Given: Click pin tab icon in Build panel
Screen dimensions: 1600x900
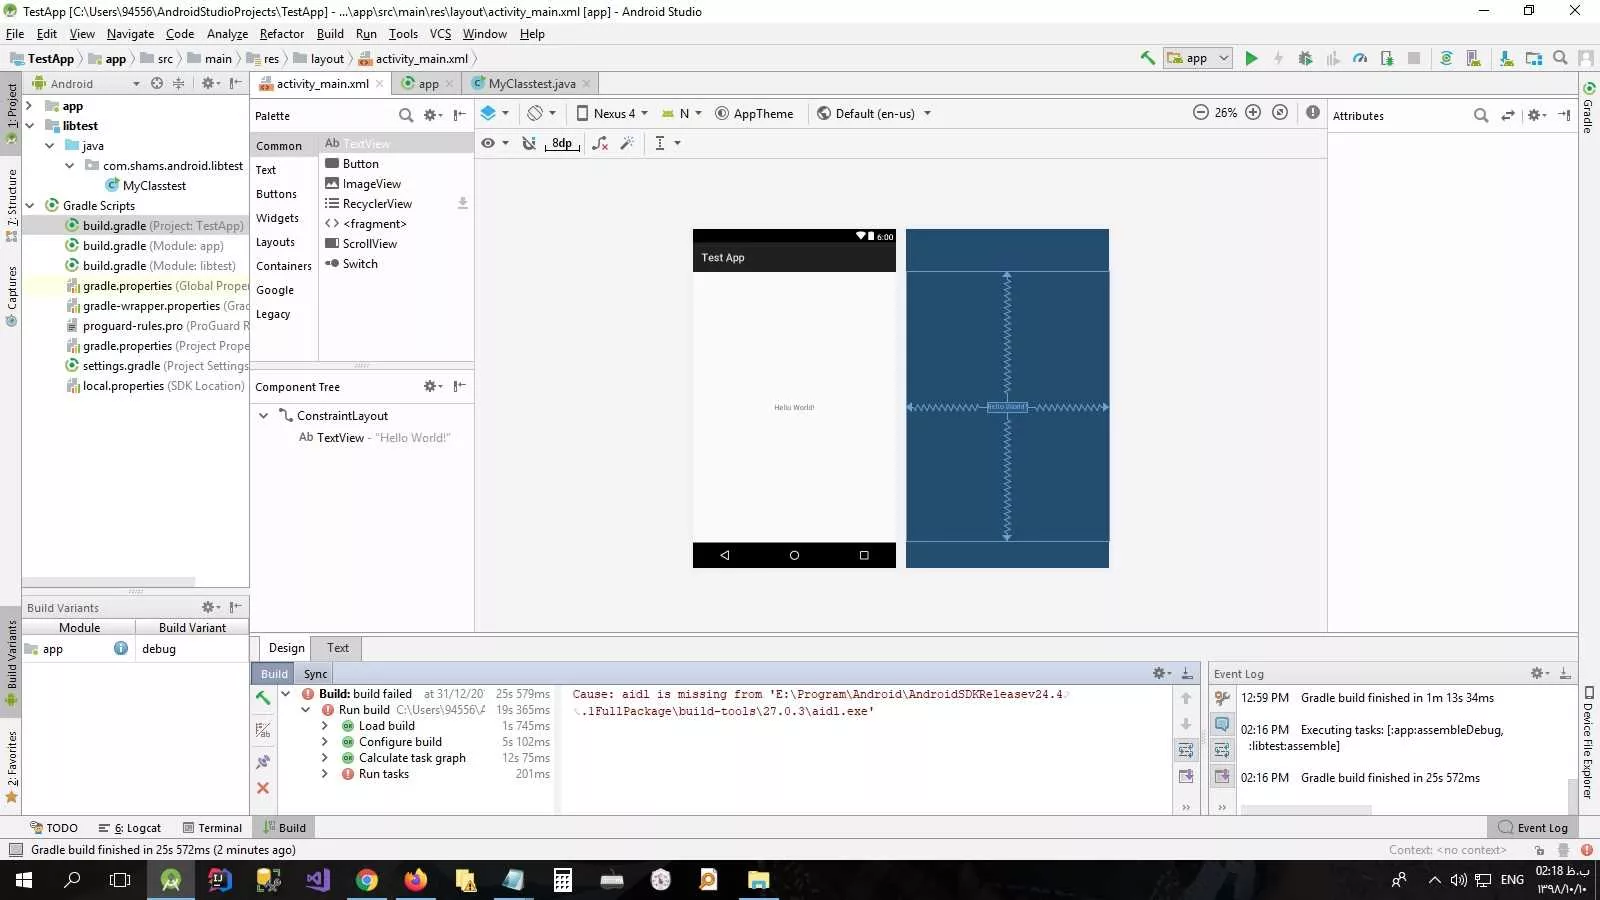Looking at the screenshot, I should 263,762.
